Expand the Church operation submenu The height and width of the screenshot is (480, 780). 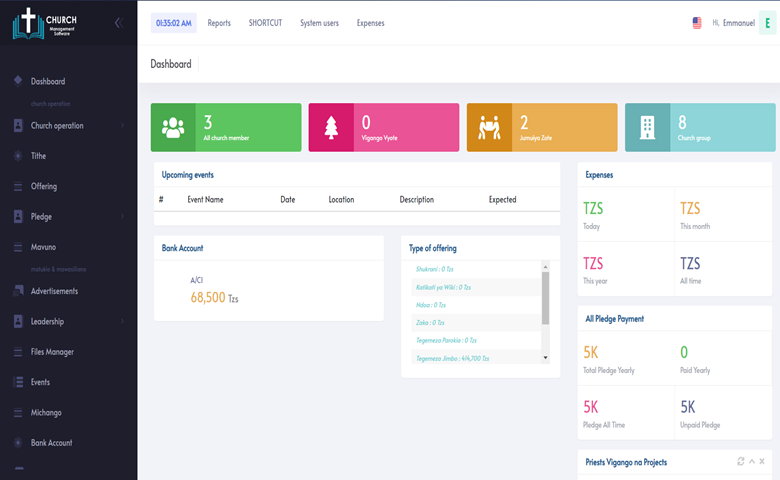(123, 126)
